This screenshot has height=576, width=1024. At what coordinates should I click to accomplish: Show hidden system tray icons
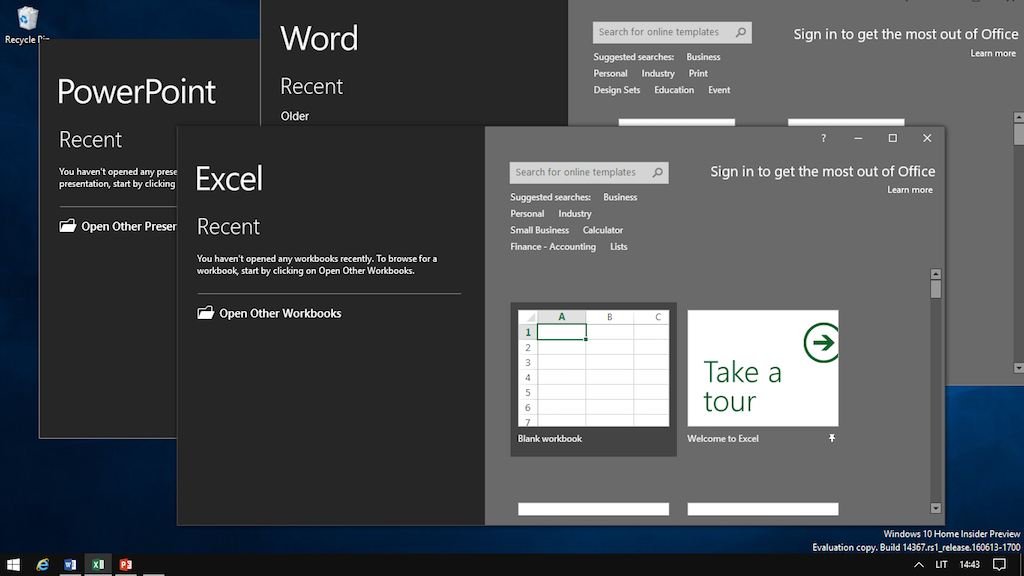pyautogui.click(x=918, y=565)
